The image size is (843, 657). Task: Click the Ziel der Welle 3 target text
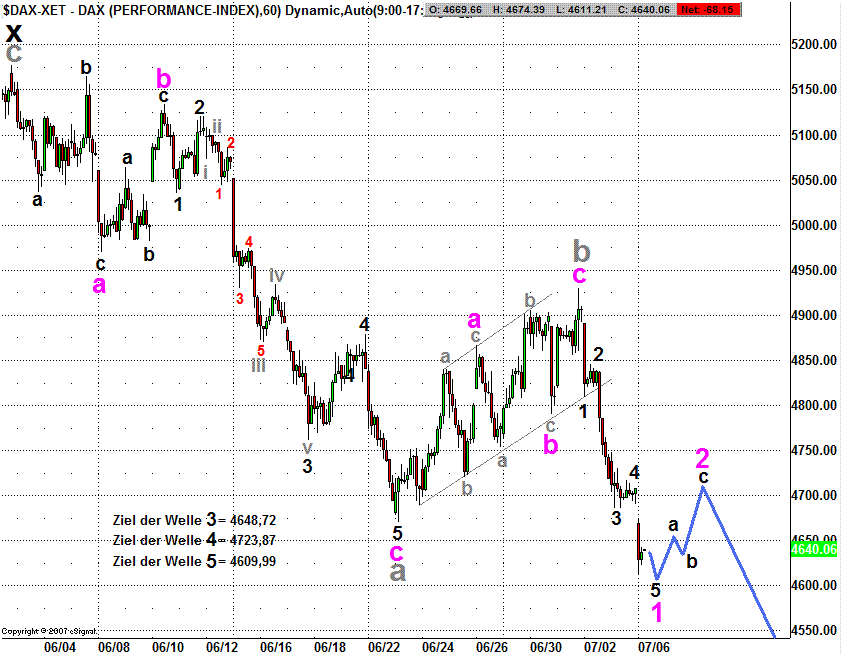click(x=194, y=520)
